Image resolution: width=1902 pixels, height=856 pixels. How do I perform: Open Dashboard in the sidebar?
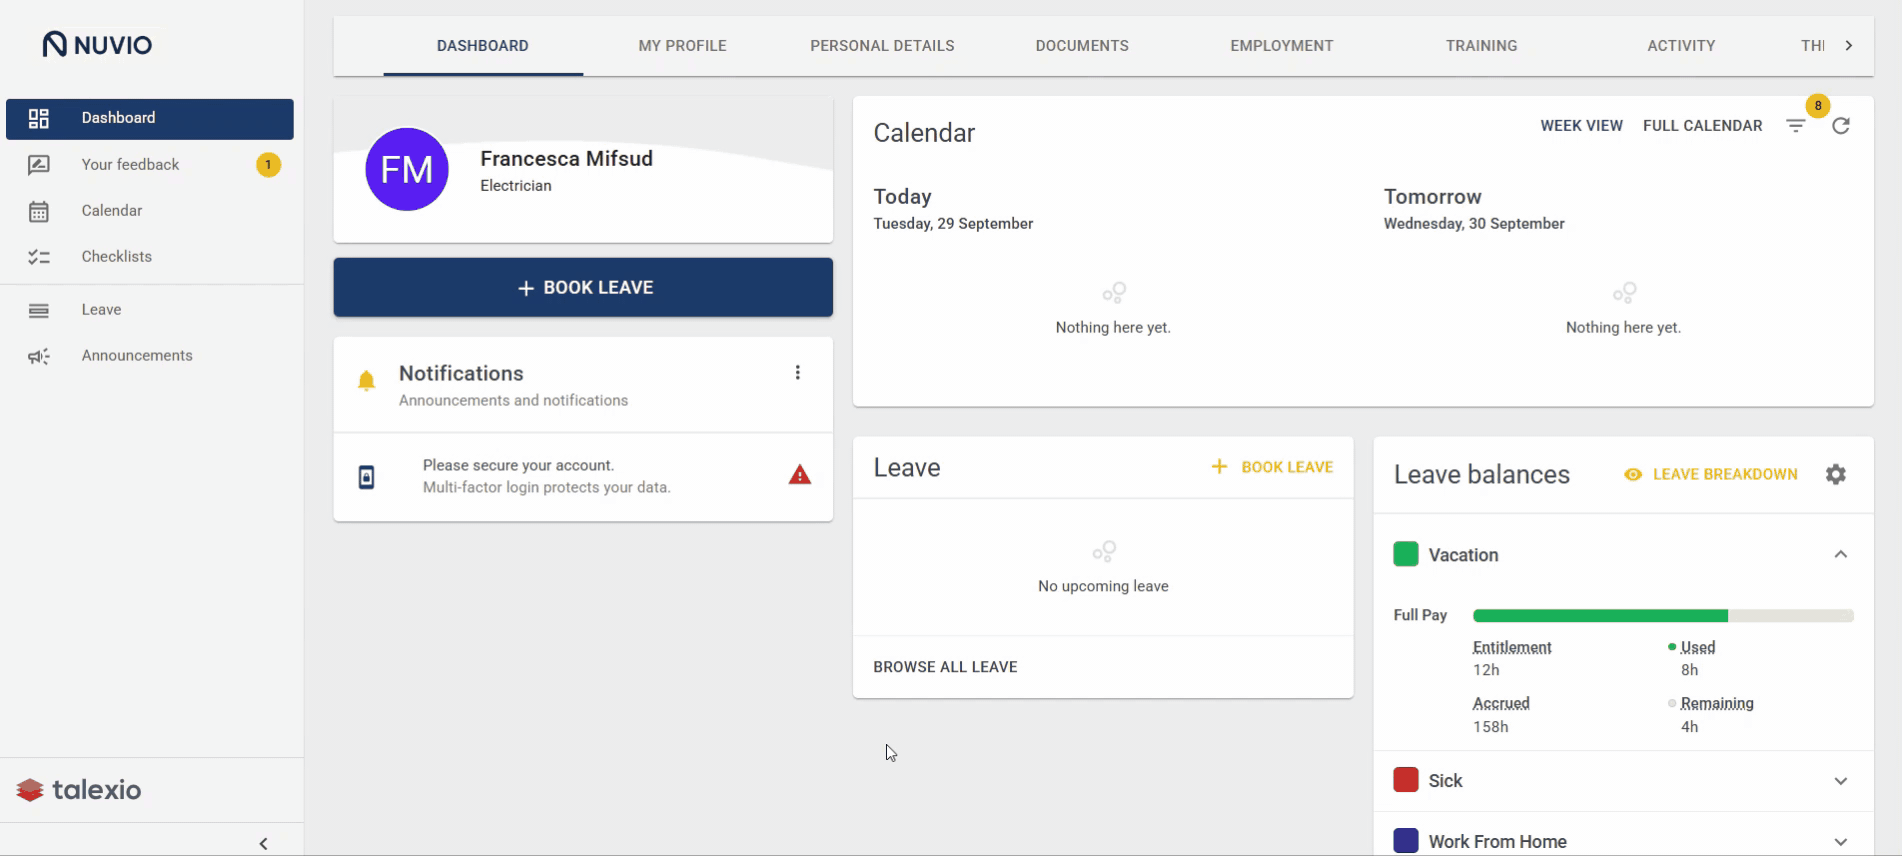[150, 118]
